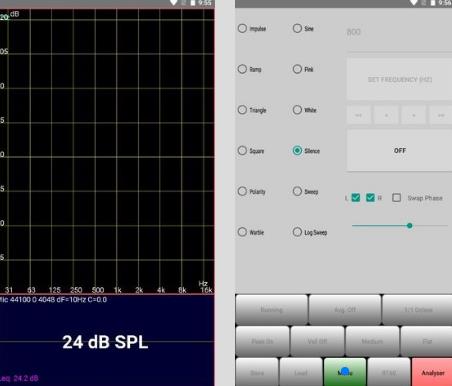Click the spectrum graph at 1k frequency label
The height and width of the screenshot is (386, 452).
click(x=118, y=290)
